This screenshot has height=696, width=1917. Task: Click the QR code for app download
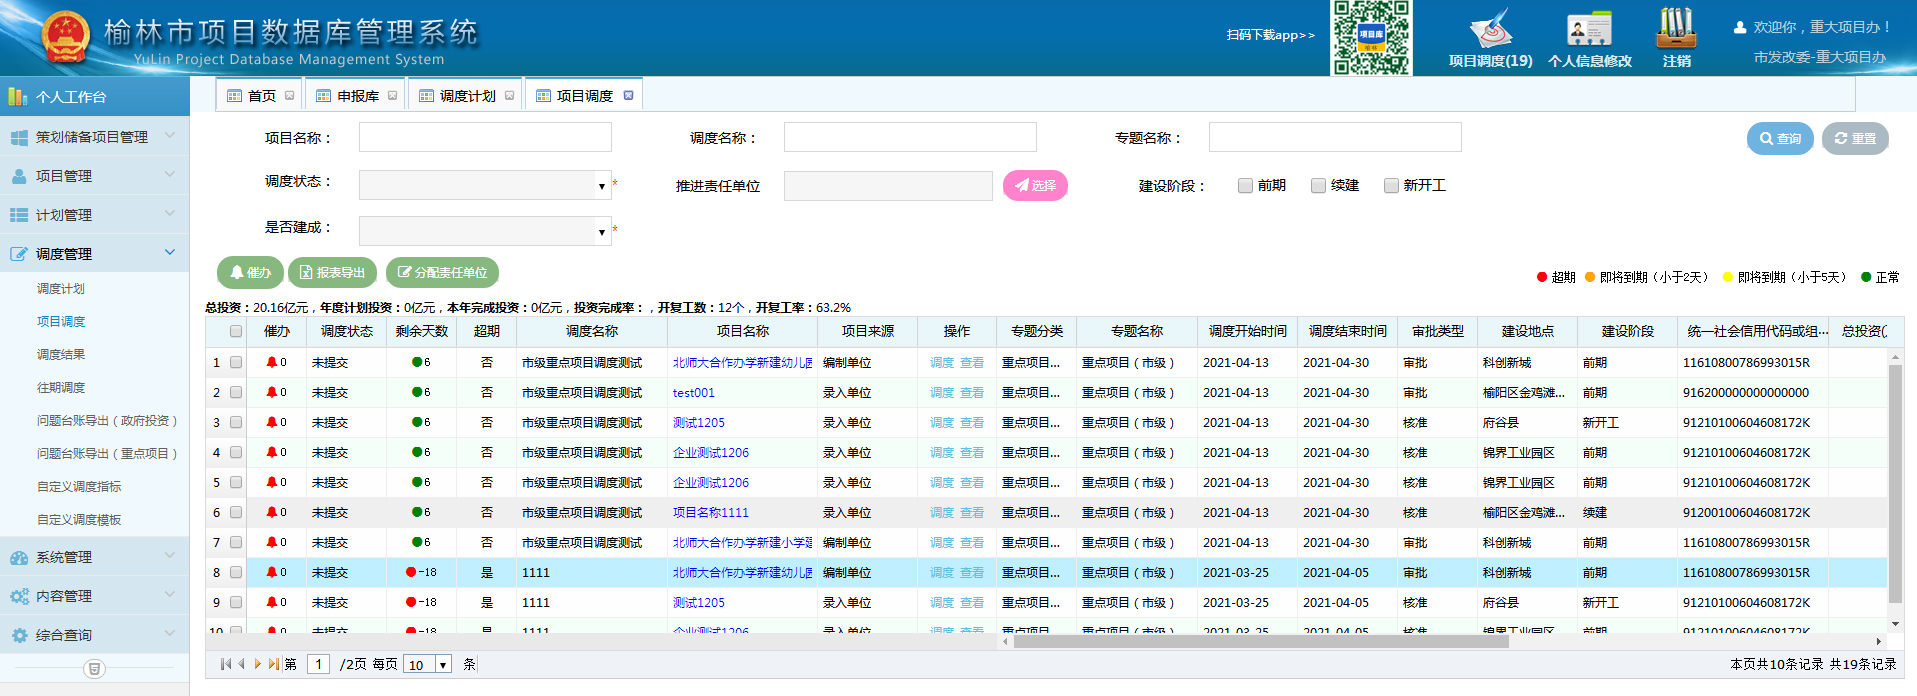[x=1370, y=37]
